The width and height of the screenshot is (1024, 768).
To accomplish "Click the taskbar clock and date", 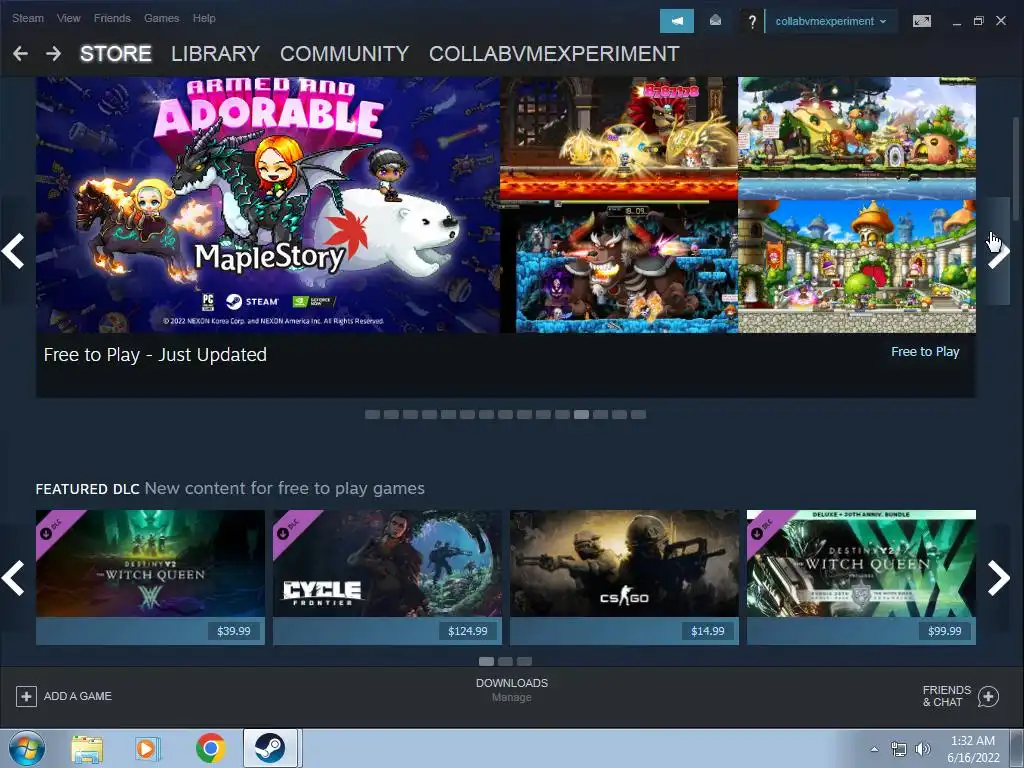I will 973,749.
